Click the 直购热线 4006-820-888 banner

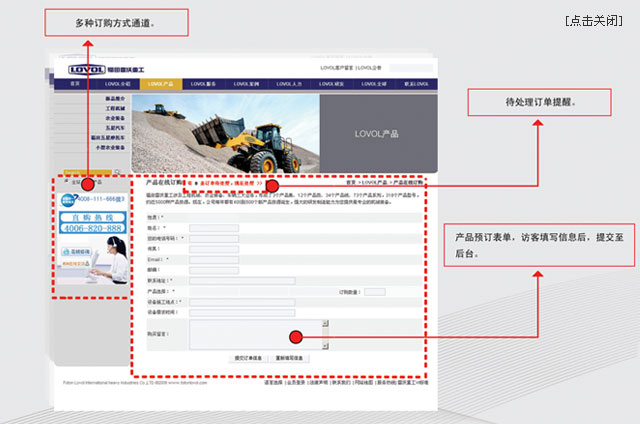tap(93, 223)
